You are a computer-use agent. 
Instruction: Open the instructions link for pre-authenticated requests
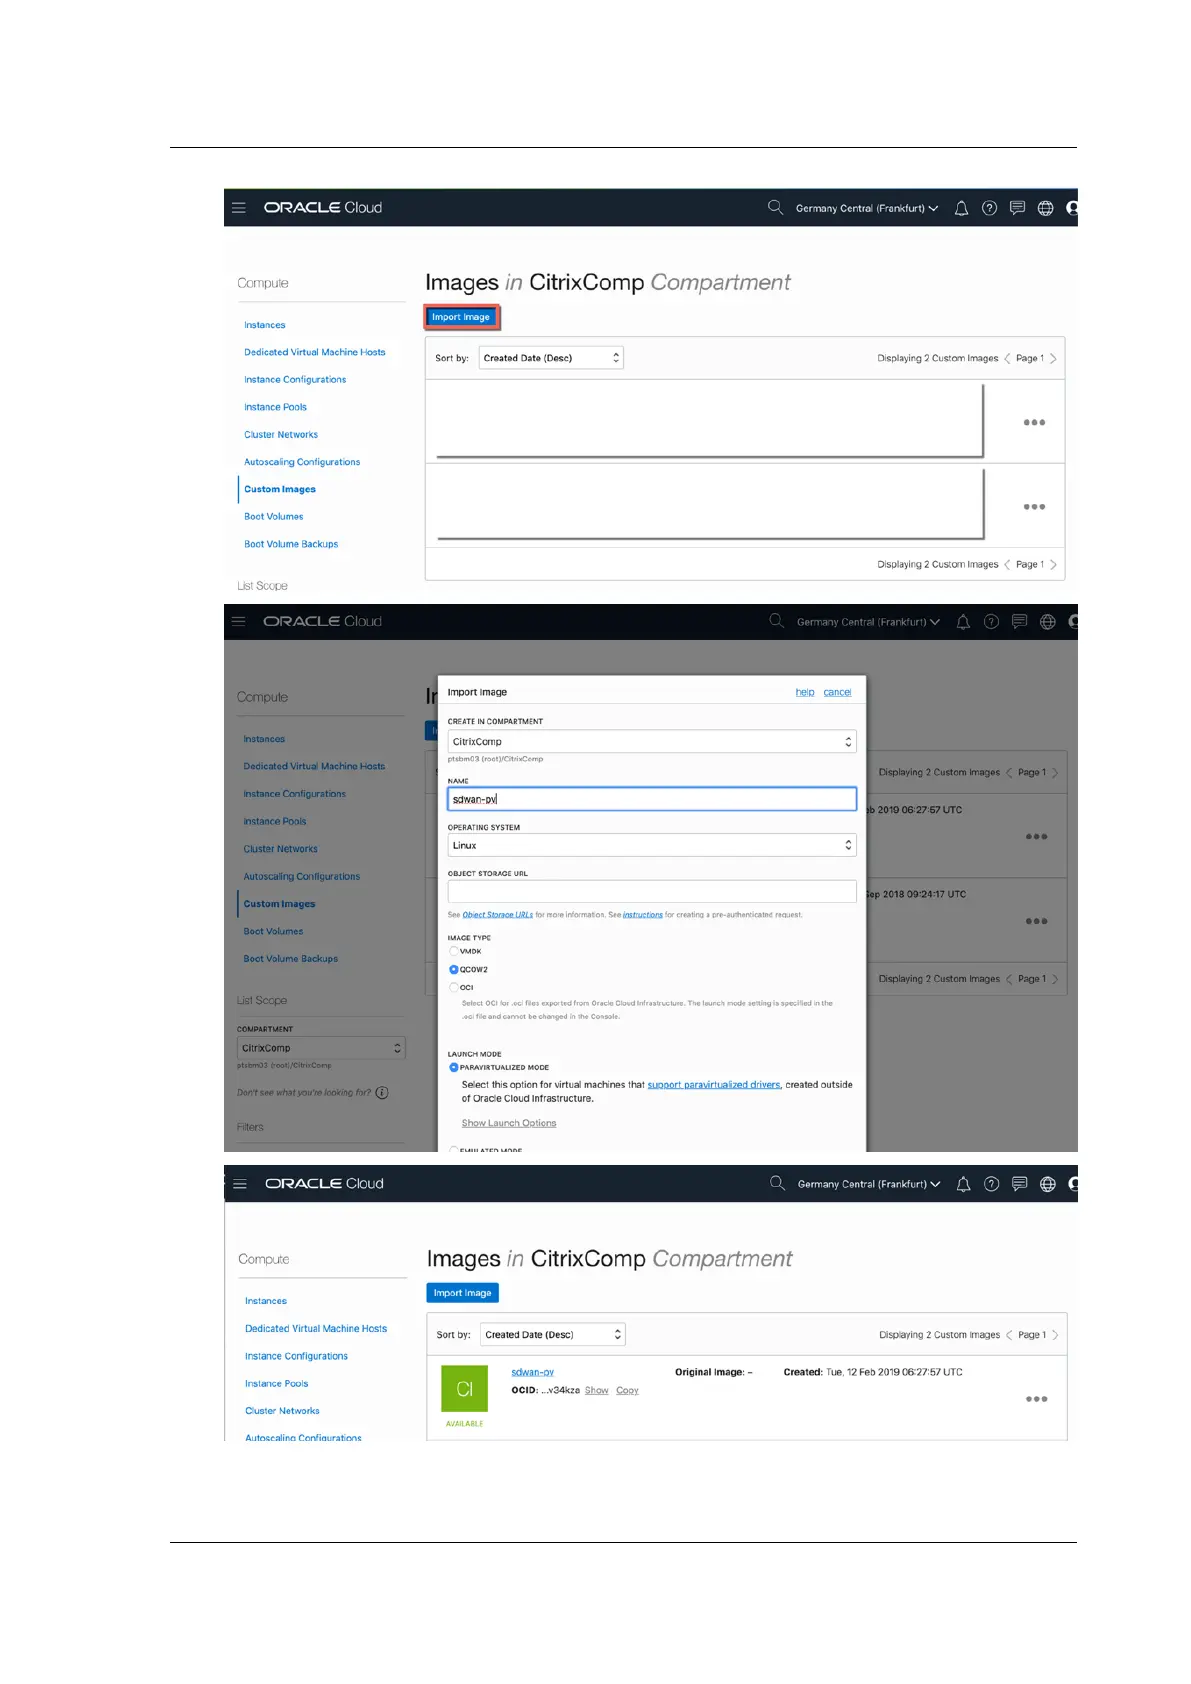click(643, 915)
